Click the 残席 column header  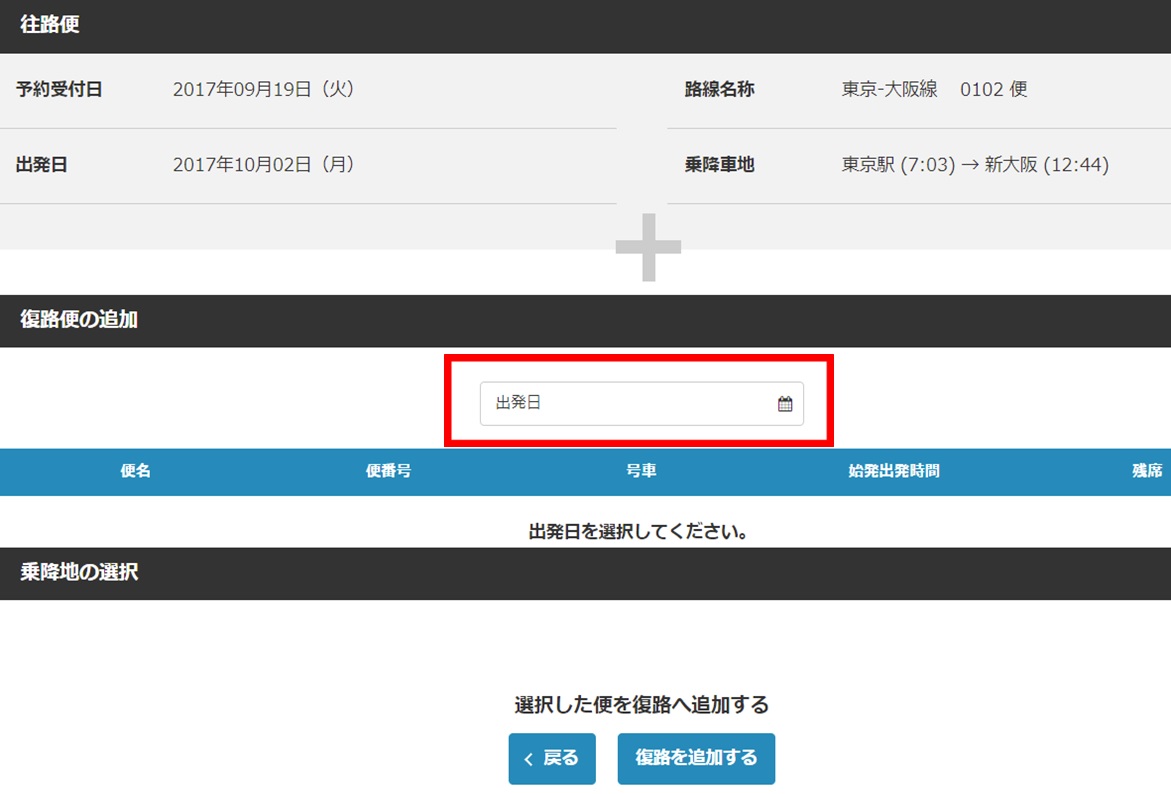1146,471
